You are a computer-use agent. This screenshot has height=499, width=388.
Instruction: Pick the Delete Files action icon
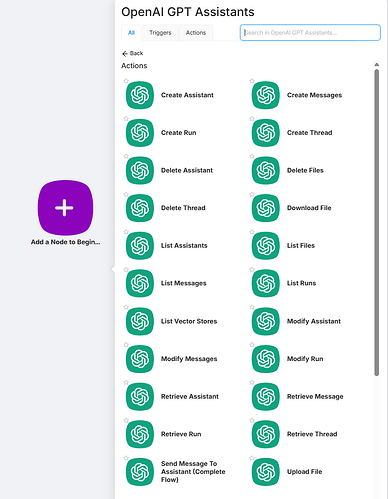(266, 170)
